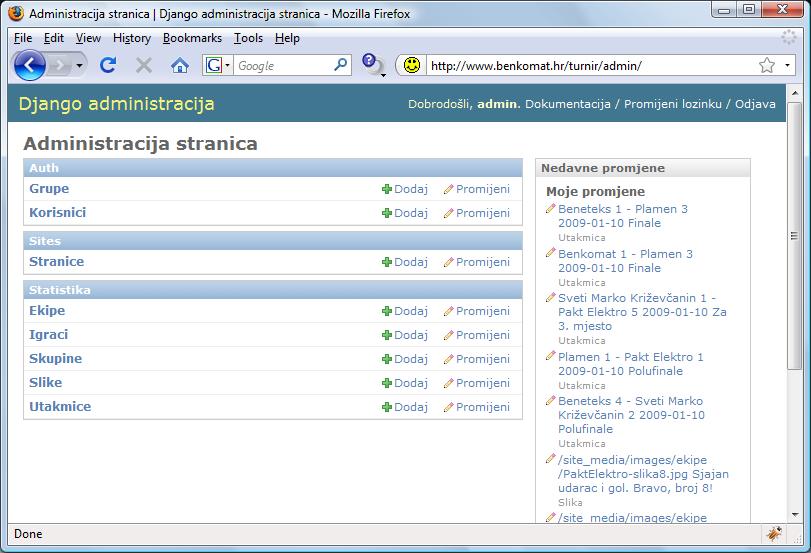This screenshot has width=811, height=553.
Task: Go to the home page icon
Action: click(x=179, y=66)
